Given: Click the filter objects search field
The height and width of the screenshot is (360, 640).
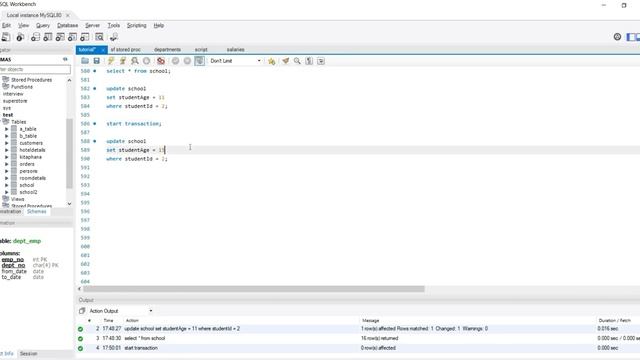Looking at the screenshot, I should click(35, 69).
